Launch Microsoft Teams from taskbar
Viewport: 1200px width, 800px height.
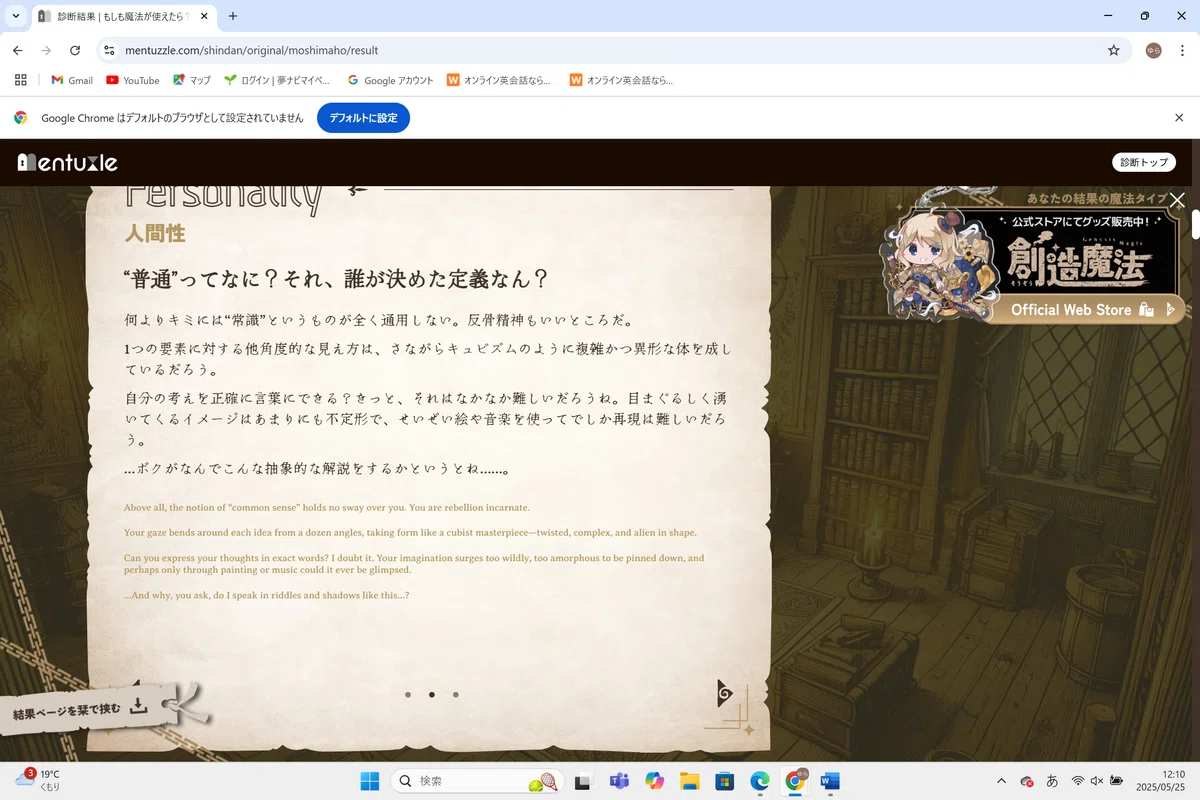click(x=619, y=781)
